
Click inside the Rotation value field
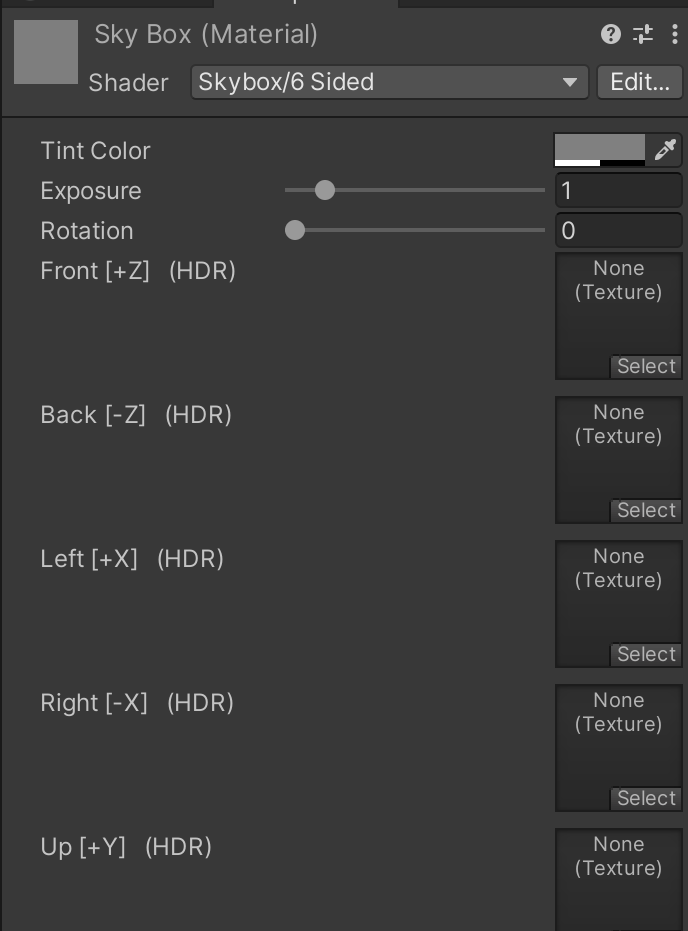tap(618, 230)
